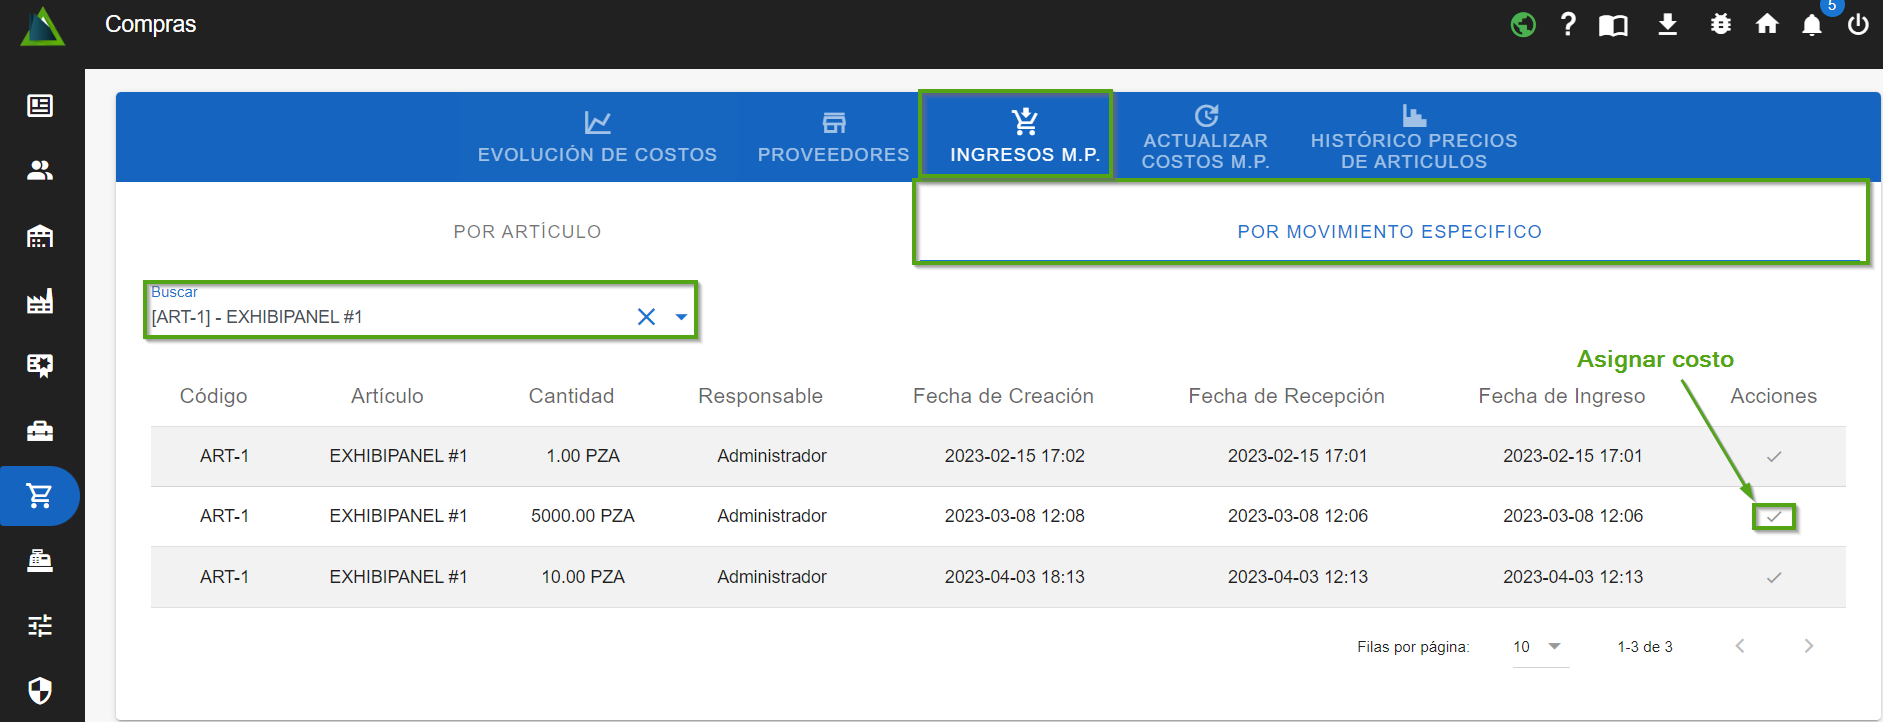This screenshot has width=1883, height=722.
Task: Click the home icon in top bar
Action: pyautogui.click(x=1767, y=25)
